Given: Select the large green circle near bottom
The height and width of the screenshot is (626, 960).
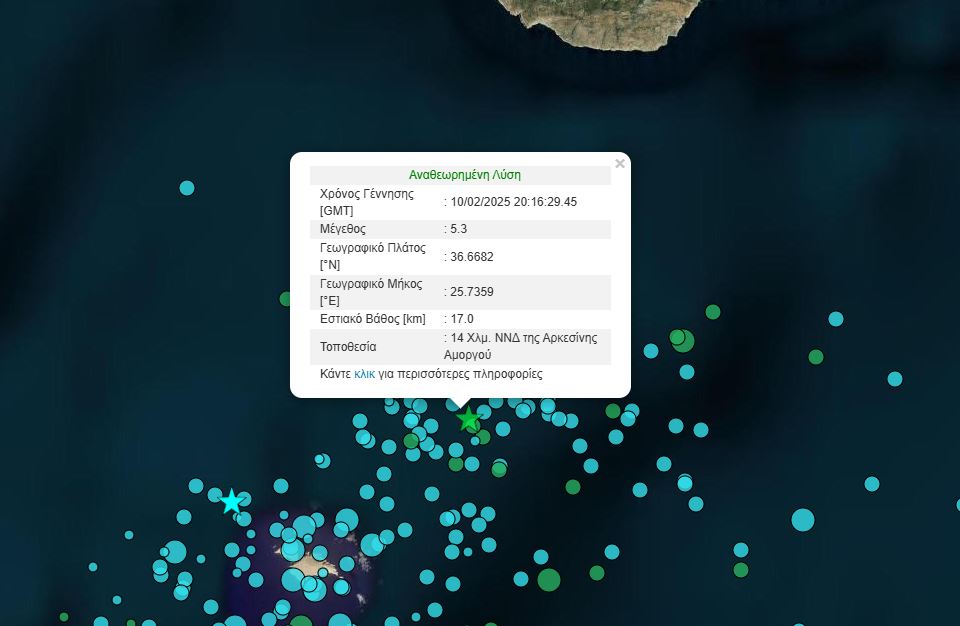Looking at the screenshot, I should (x=549, y=579).
